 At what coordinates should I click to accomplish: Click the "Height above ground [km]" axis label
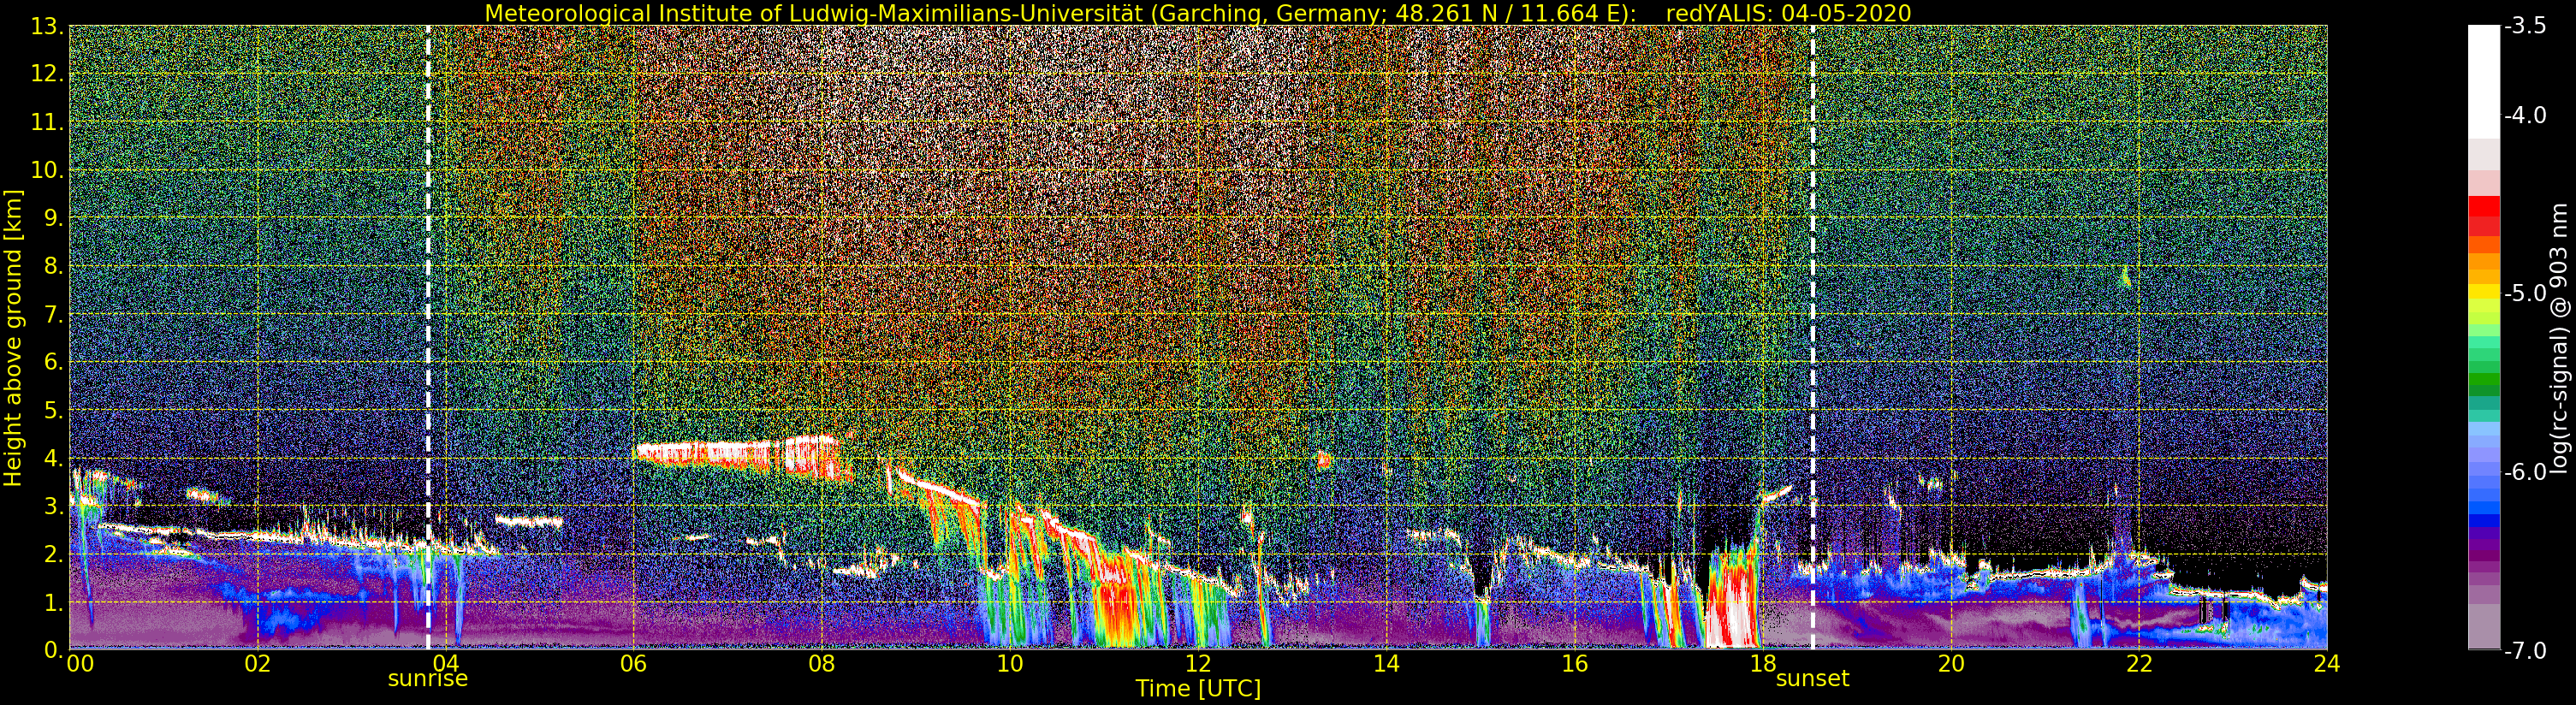(x=13, y=338)
